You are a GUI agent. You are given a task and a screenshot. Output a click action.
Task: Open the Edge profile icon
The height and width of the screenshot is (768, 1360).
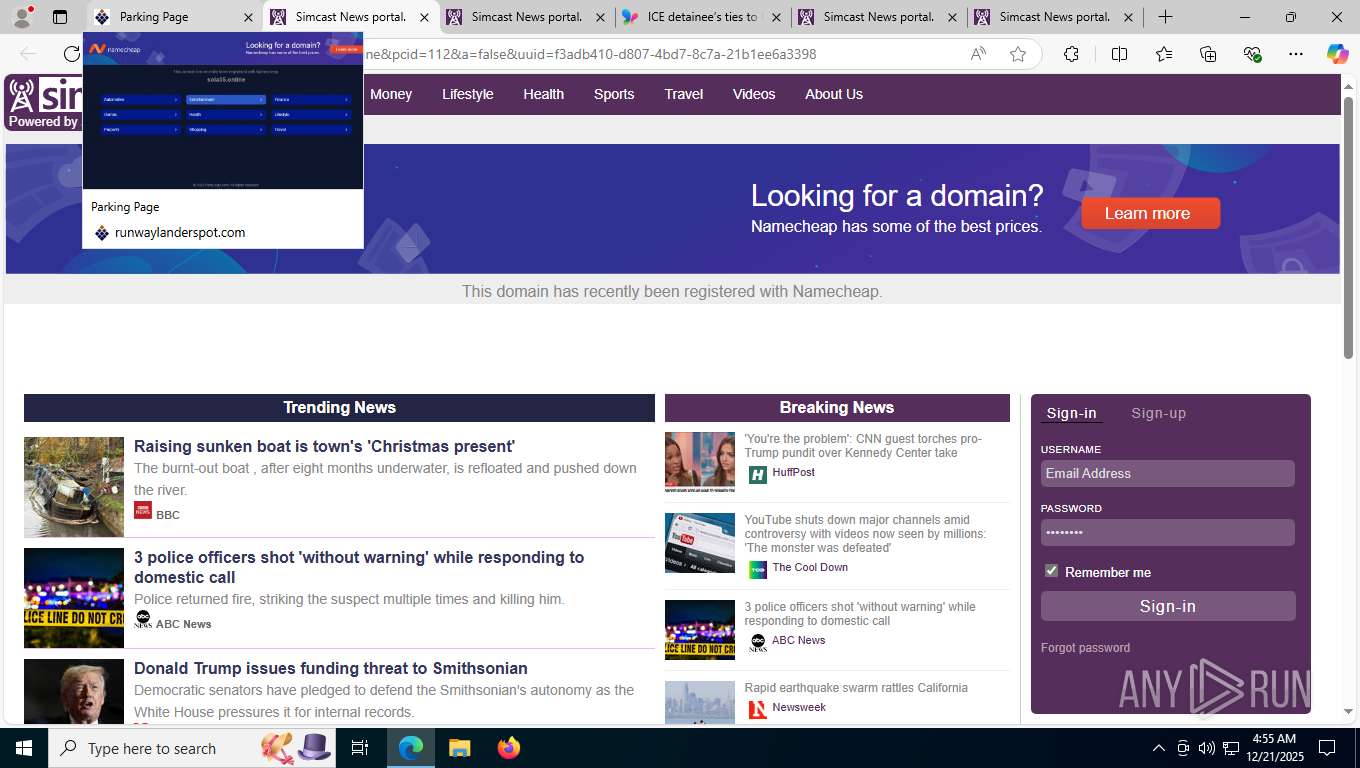coord(22,17)
